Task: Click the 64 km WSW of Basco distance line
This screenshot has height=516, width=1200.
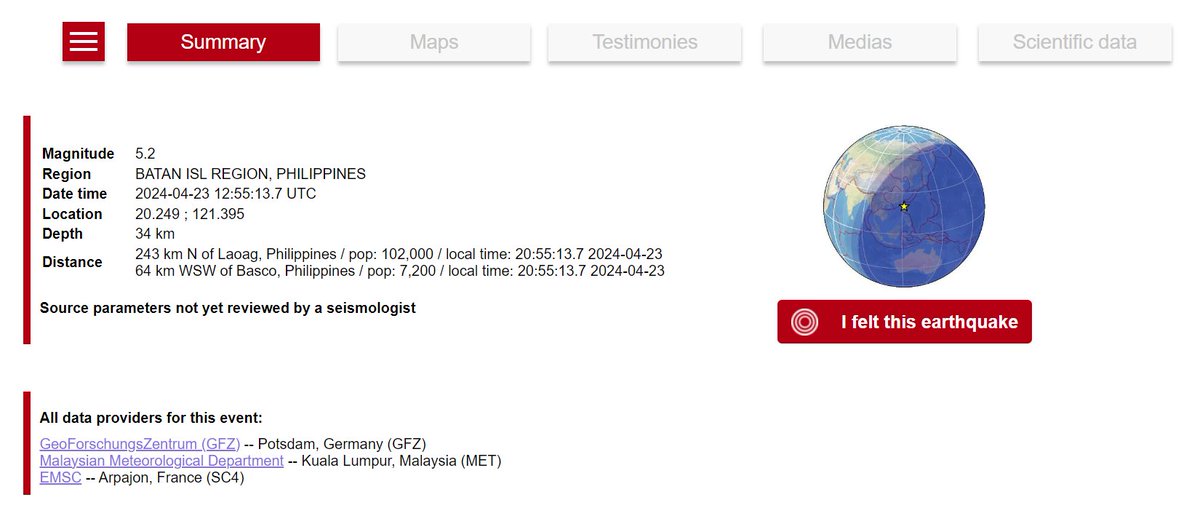Action: click(x=400, y=271)
